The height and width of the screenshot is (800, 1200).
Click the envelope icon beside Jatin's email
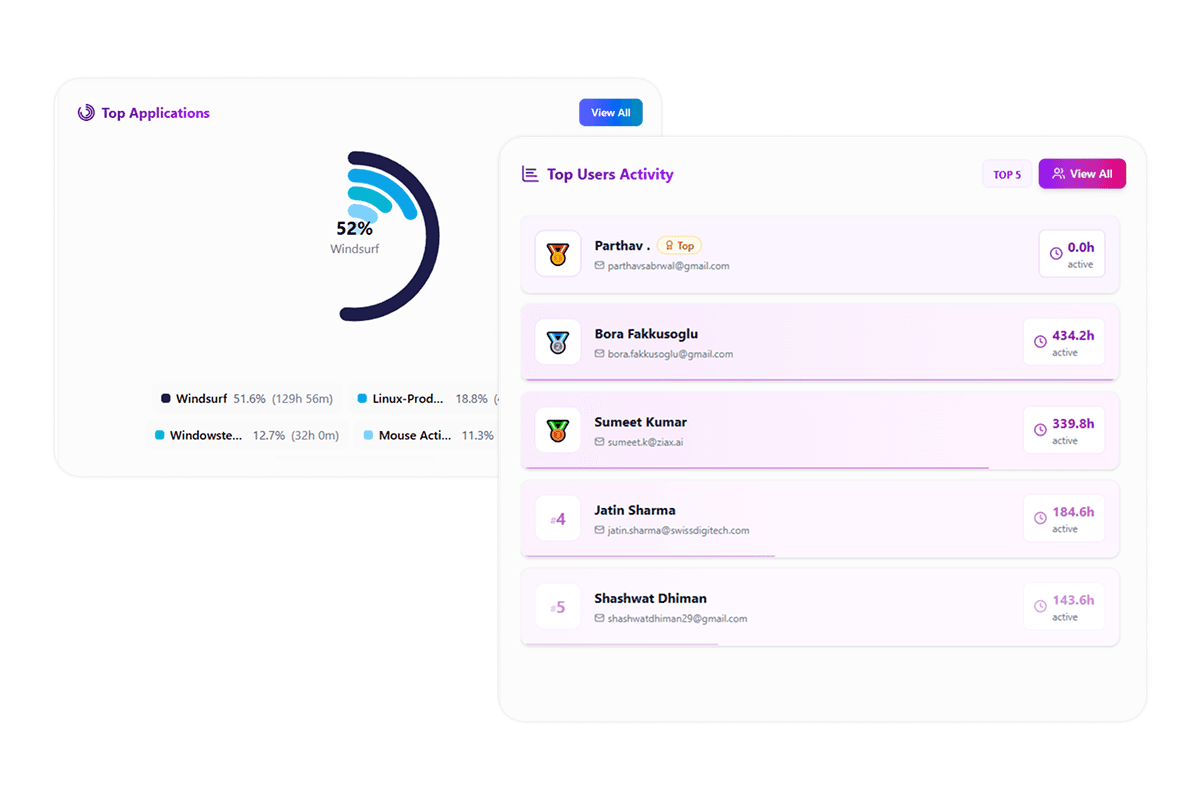tap(600, 530)
